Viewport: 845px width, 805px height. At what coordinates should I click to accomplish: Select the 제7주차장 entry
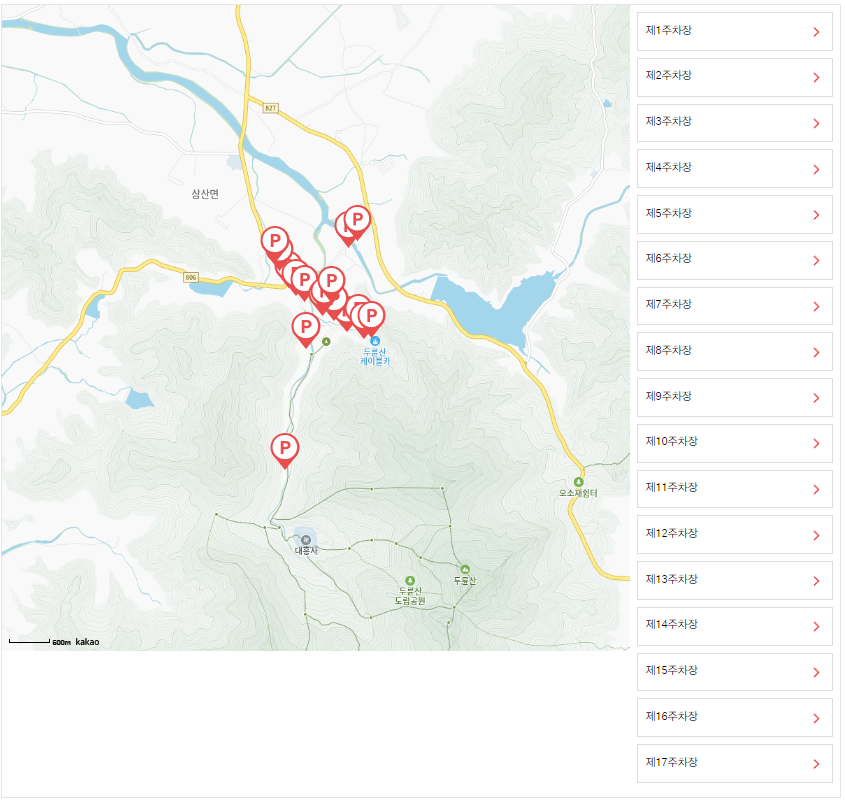pos(735,306)
